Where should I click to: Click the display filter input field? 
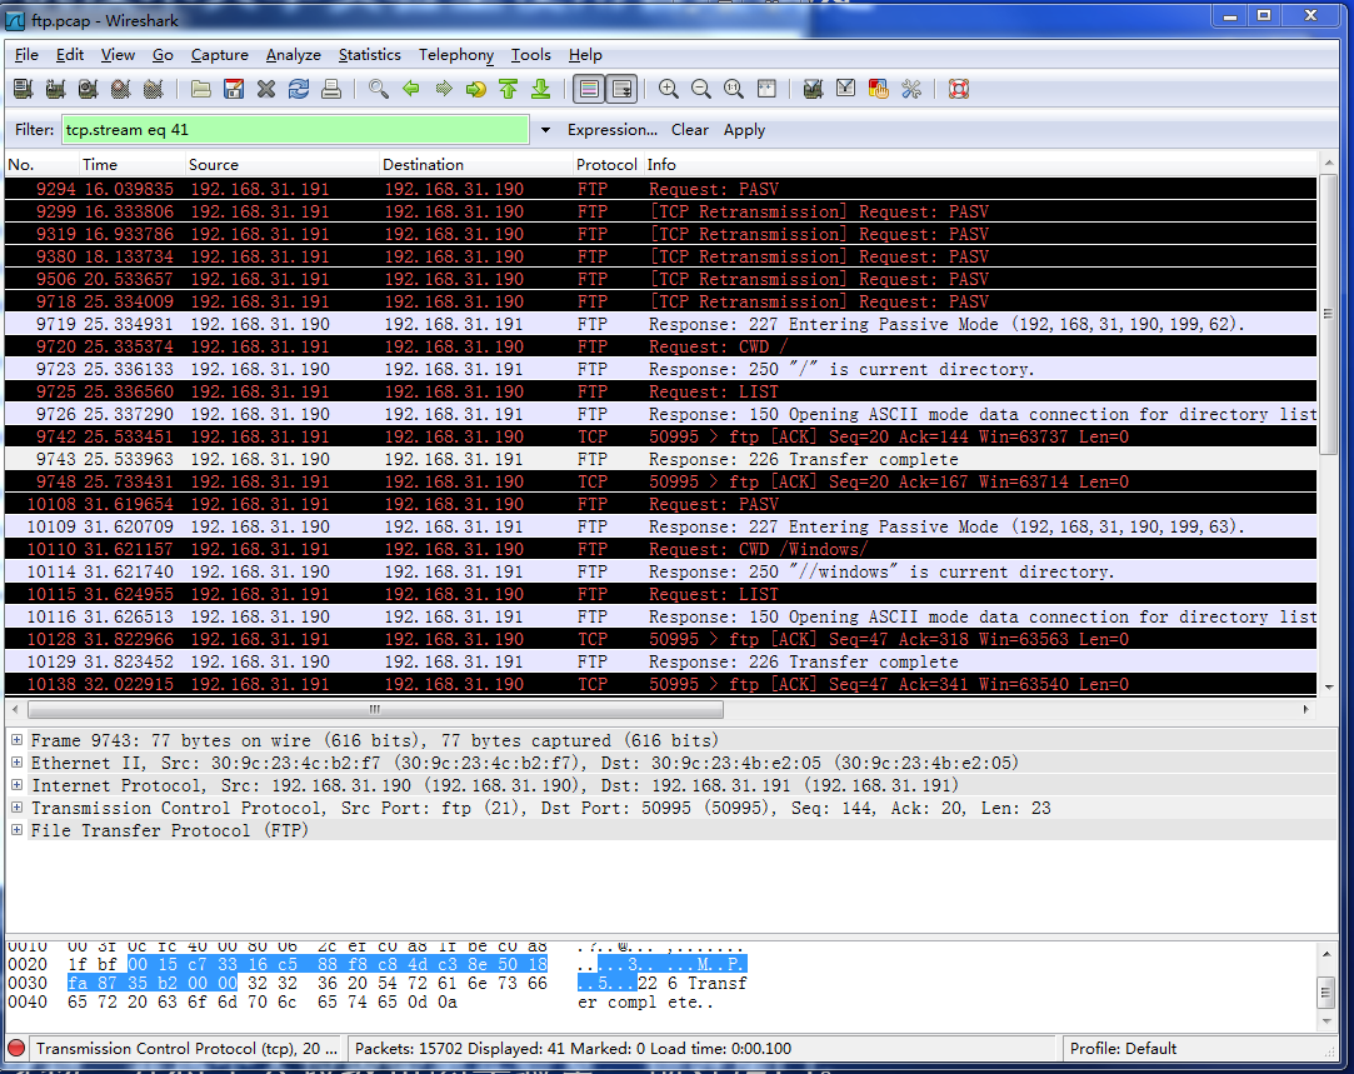[295, 130]
